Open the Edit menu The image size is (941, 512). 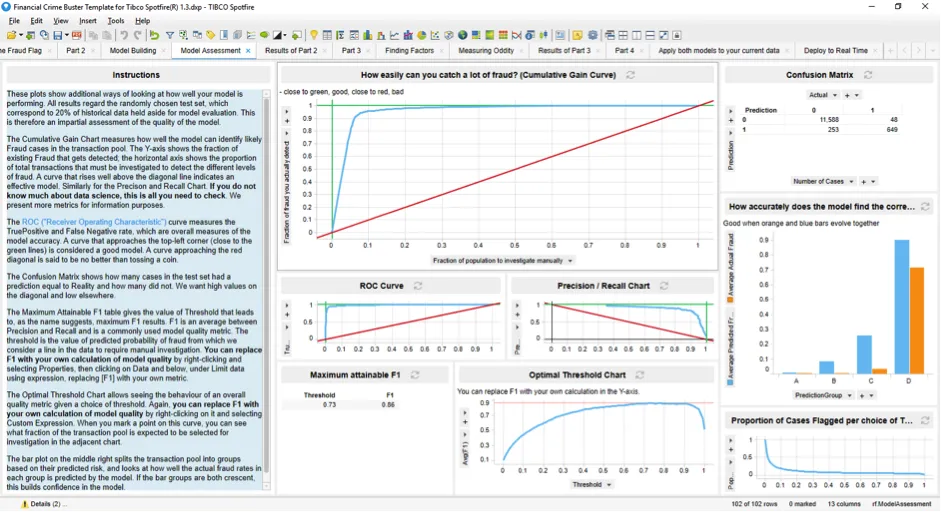point(36,20)
